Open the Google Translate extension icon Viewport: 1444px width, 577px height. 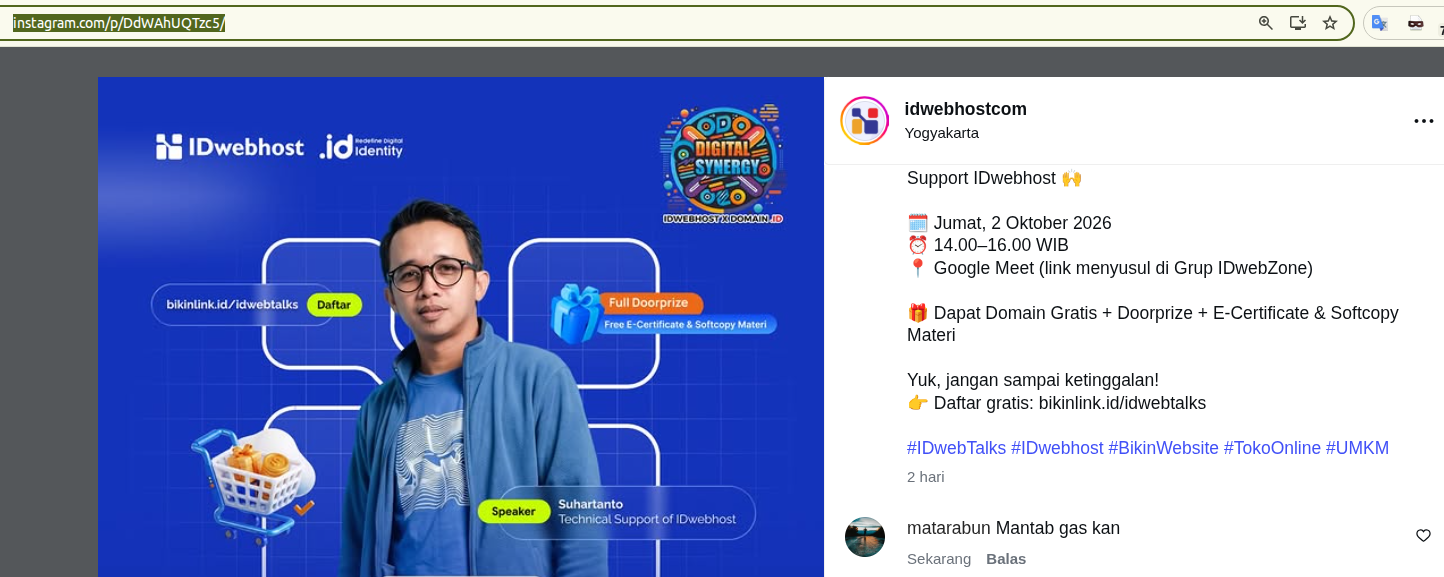[1380, 23]
